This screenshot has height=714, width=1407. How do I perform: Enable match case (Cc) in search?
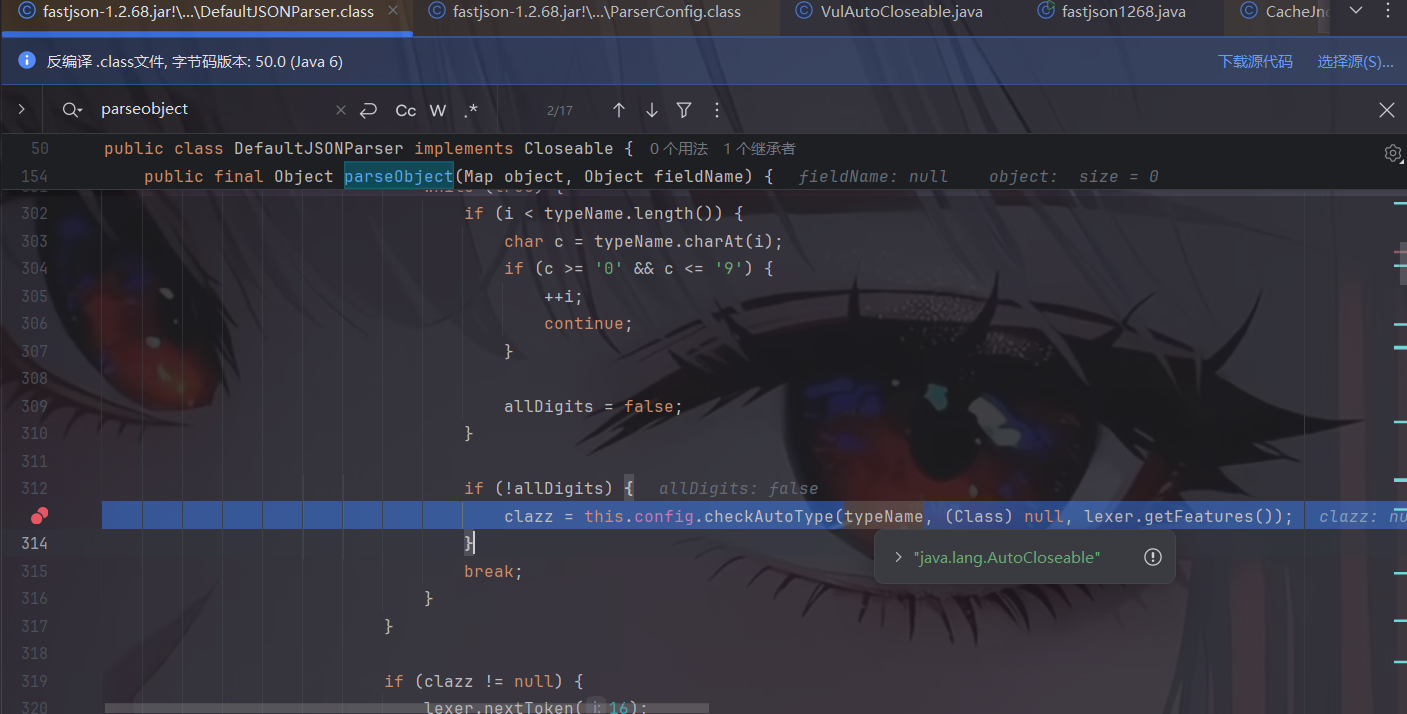coord(405,110)
